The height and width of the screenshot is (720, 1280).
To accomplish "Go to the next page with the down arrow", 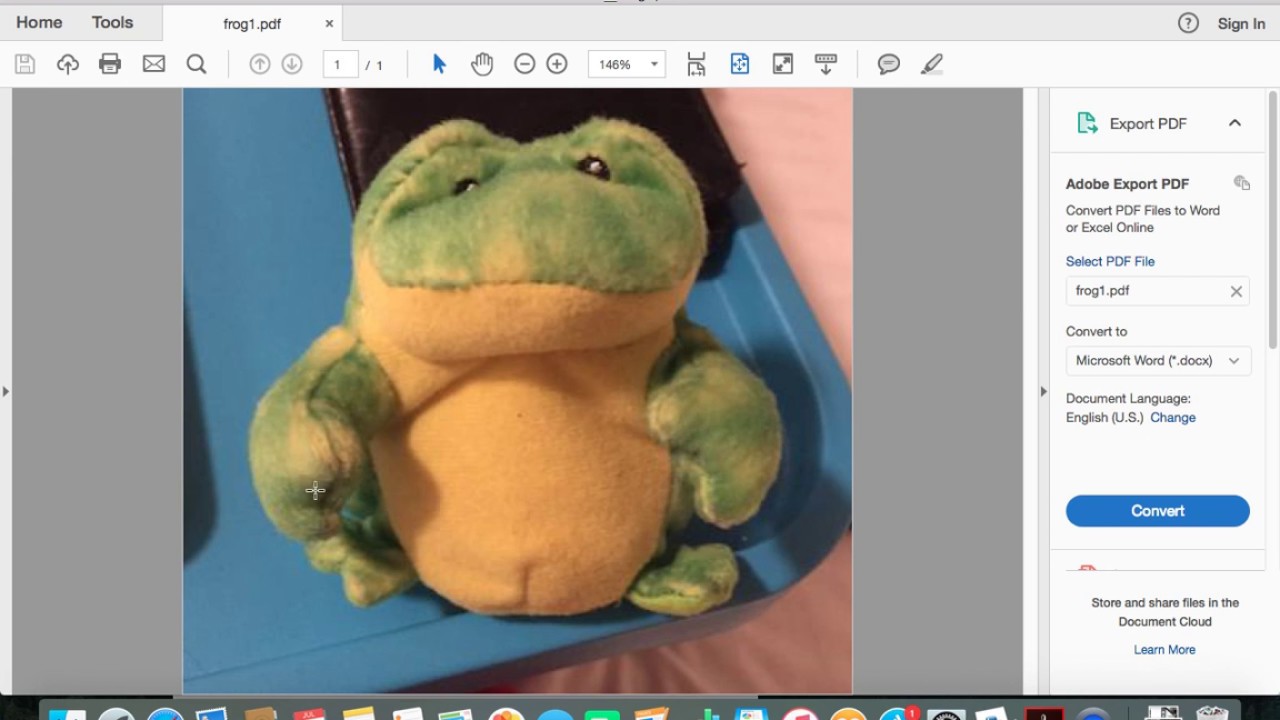I will click(292, 64).
